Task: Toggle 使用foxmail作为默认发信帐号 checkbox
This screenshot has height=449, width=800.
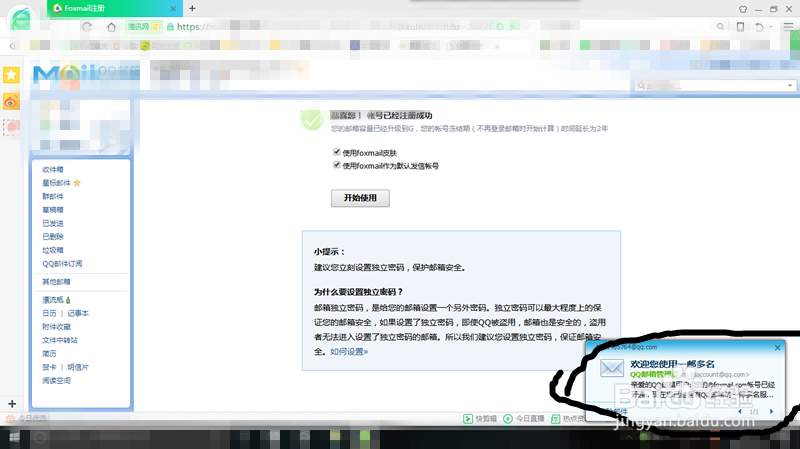Action: coord(337,164)
